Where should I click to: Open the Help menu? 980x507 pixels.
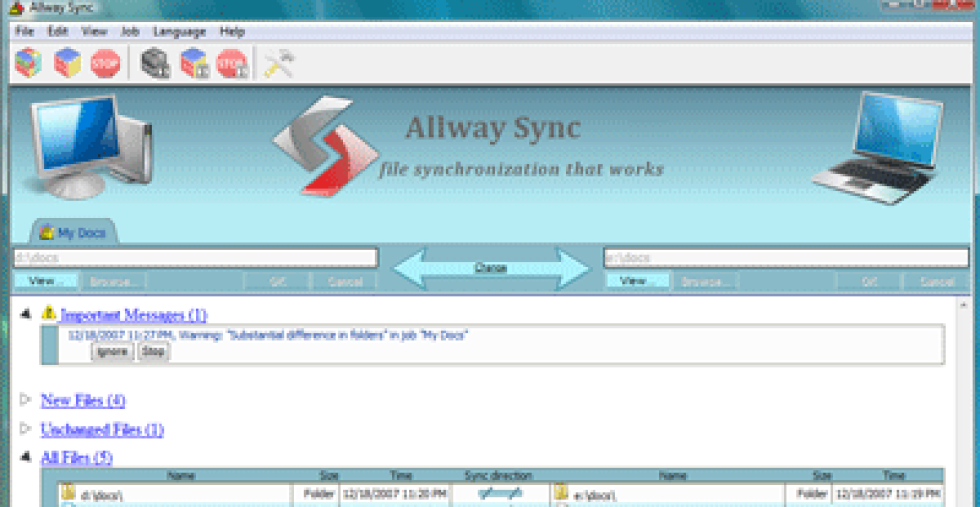coord(232,32)
